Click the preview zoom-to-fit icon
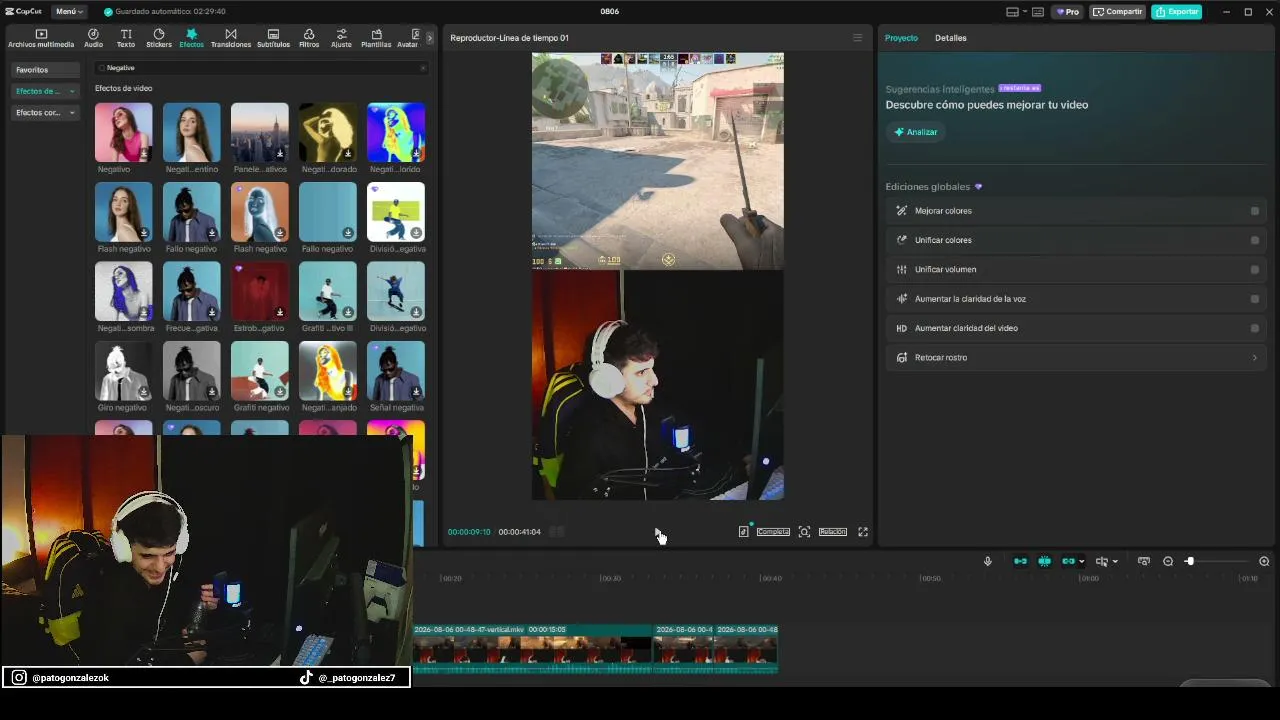1280x720 pixels. (804, 532)
